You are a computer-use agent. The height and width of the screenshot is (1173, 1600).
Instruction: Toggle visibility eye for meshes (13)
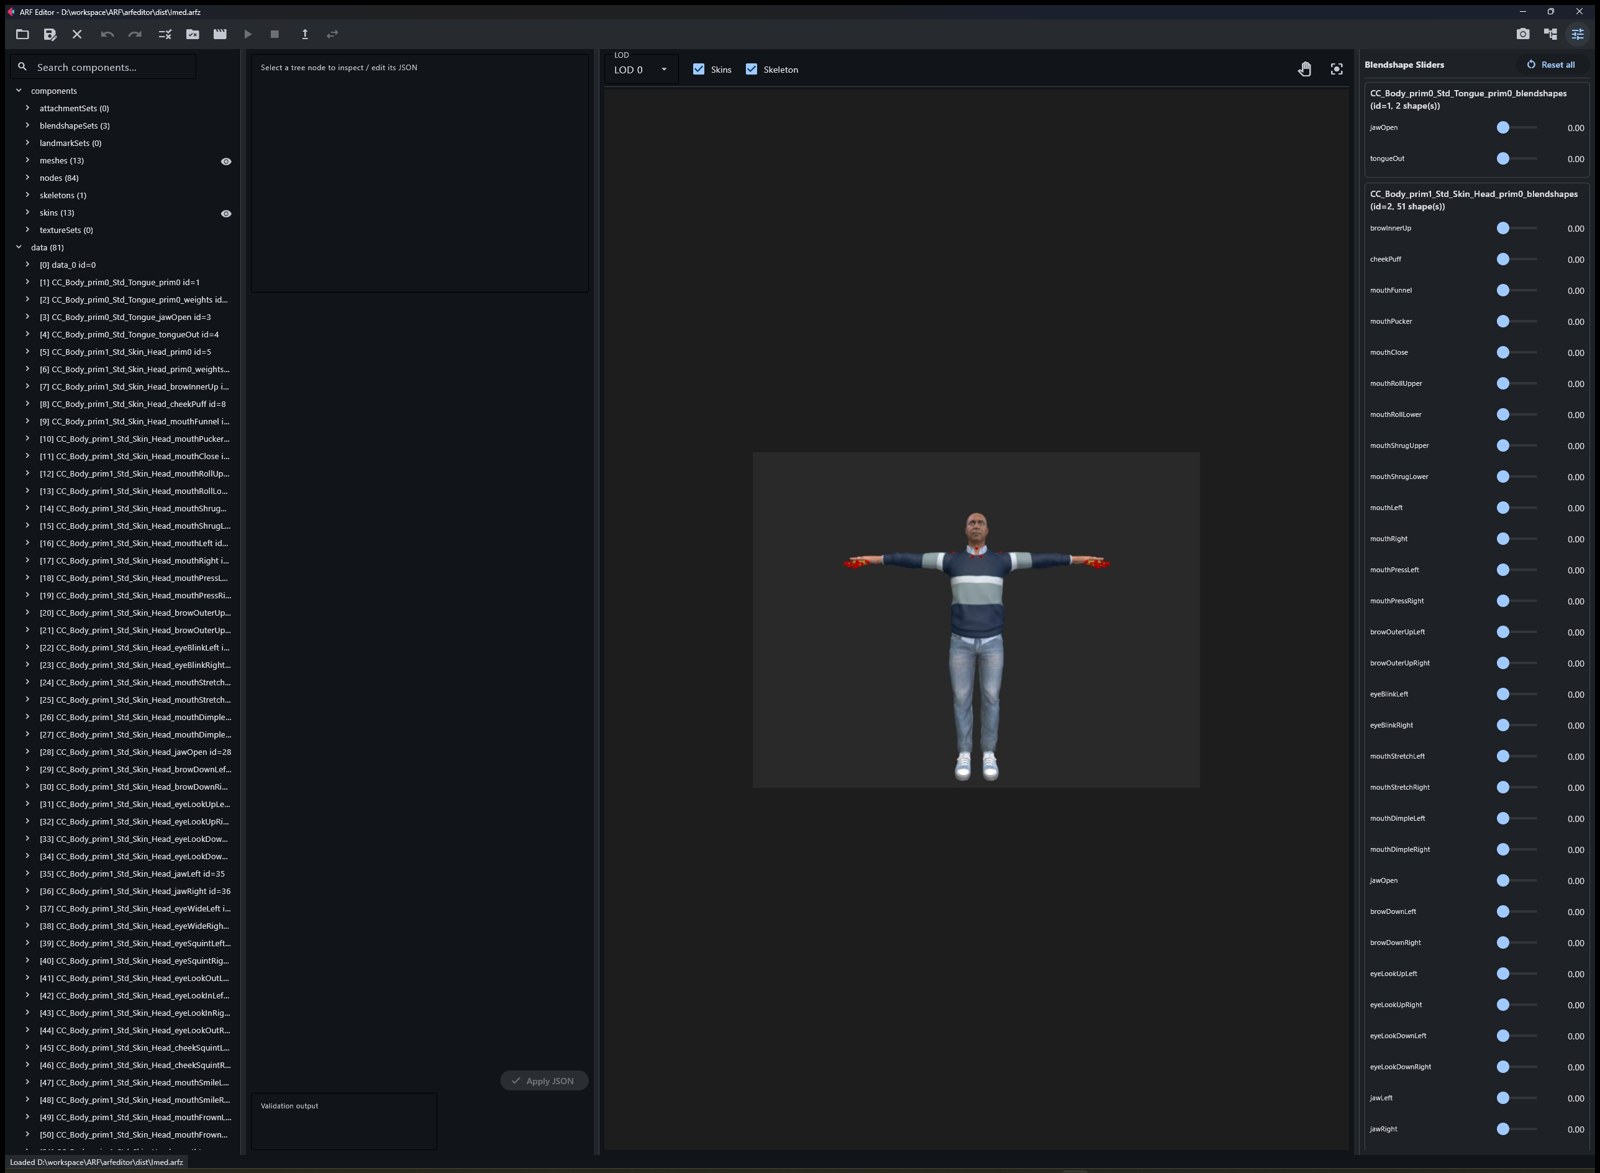(x=226, y=161)
